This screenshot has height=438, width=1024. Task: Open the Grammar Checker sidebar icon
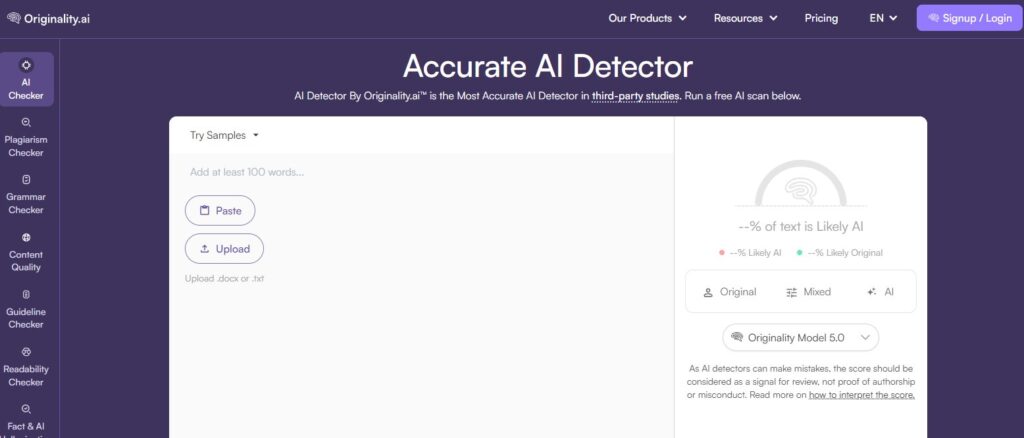click(x=26, y=180)
